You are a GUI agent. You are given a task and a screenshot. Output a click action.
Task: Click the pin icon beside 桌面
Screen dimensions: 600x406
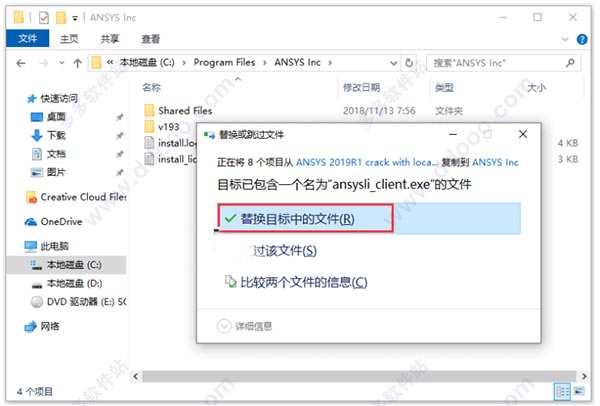120,117
